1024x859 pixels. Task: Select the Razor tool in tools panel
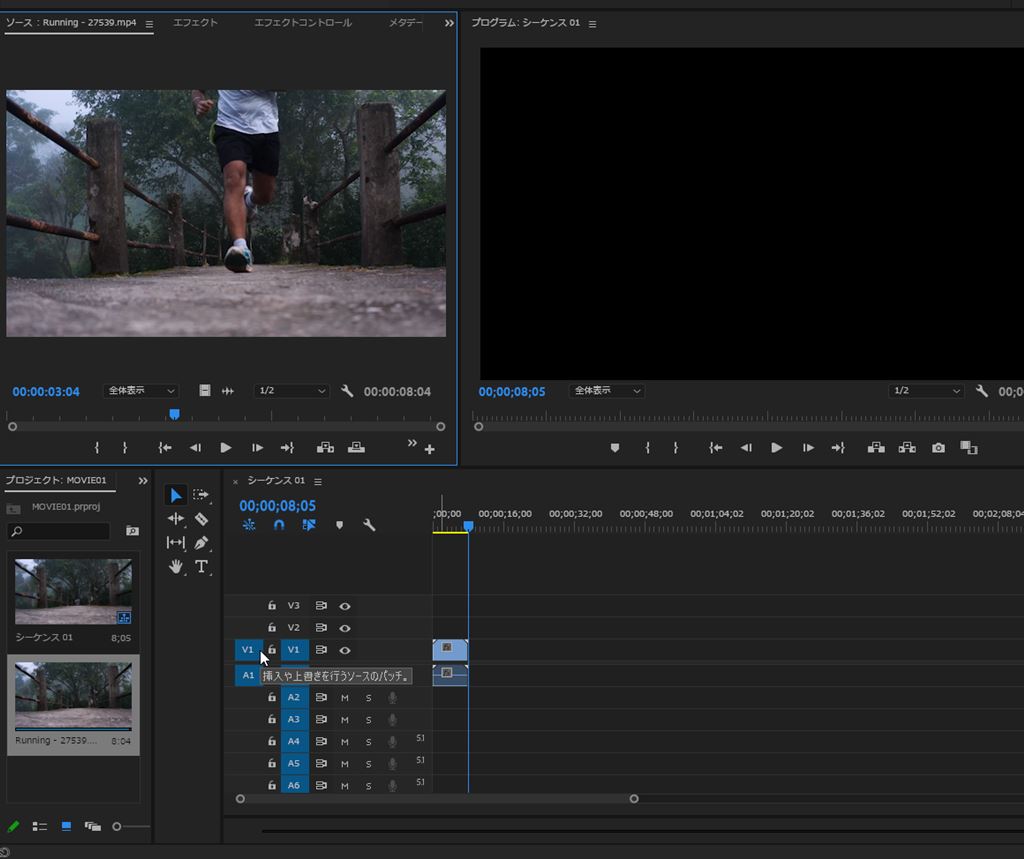(x=201, y=519)
